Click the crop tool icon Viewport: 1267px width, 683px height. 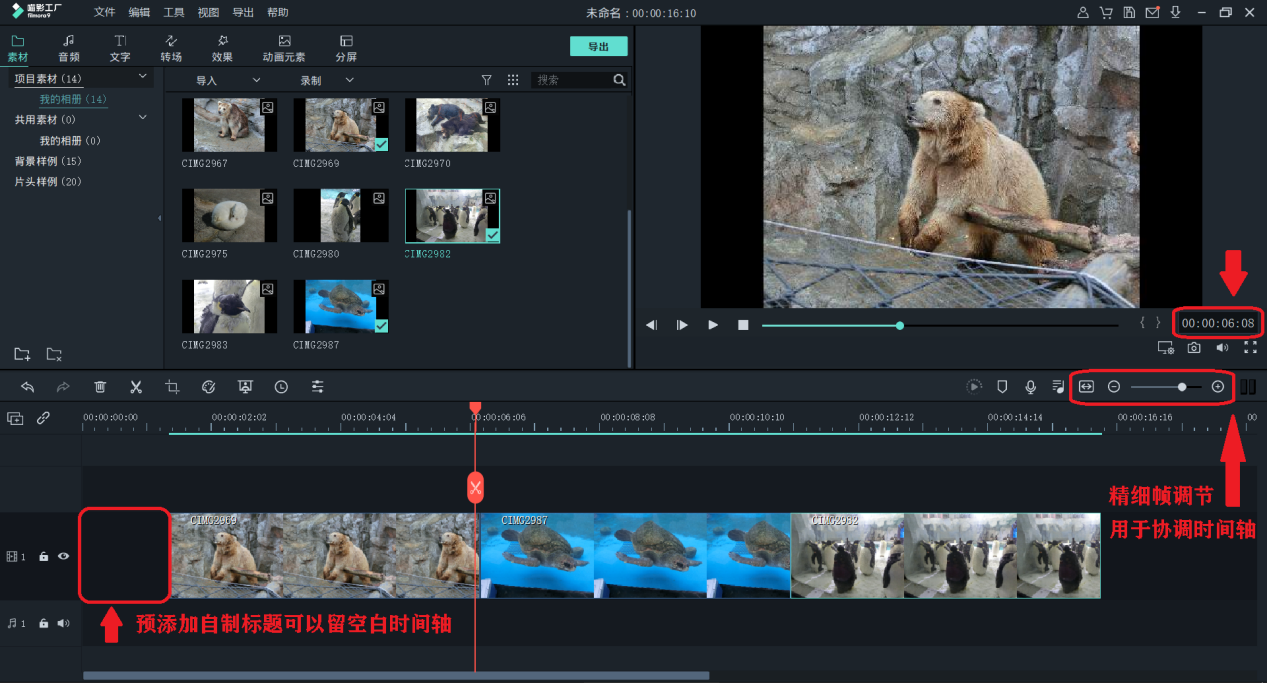(172, 387)
